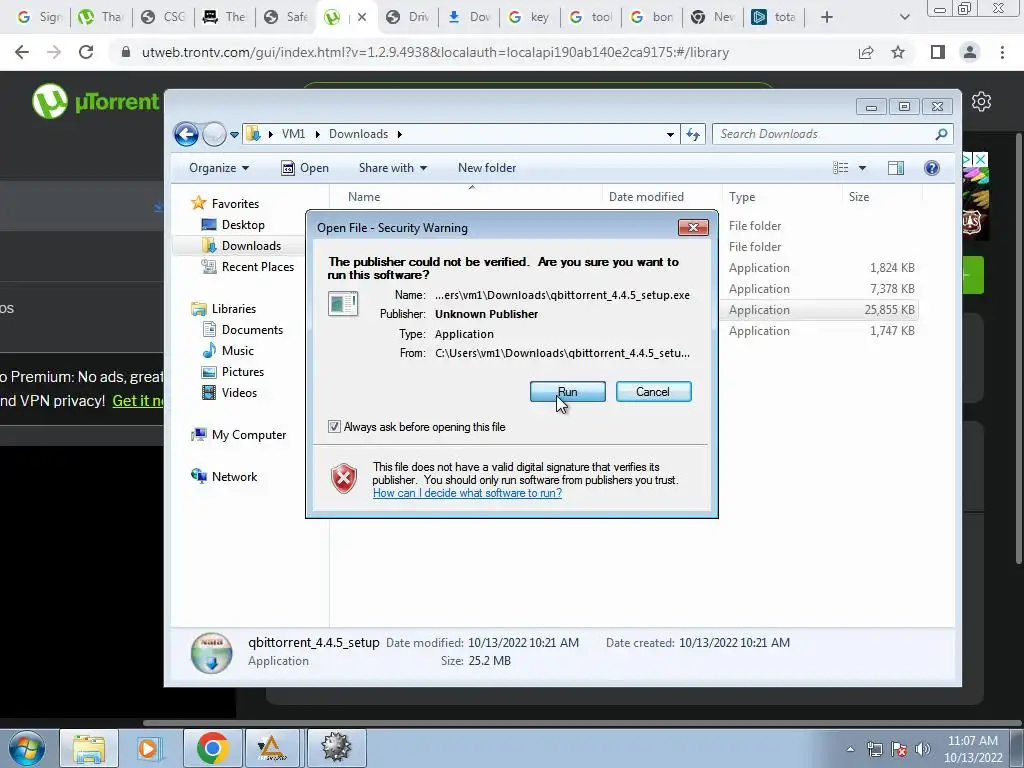The height and width of the screenshot is (768, 1024).
Task: Share this page icon in Chrome
Action: pyautogui.click(x=866, y=52)
